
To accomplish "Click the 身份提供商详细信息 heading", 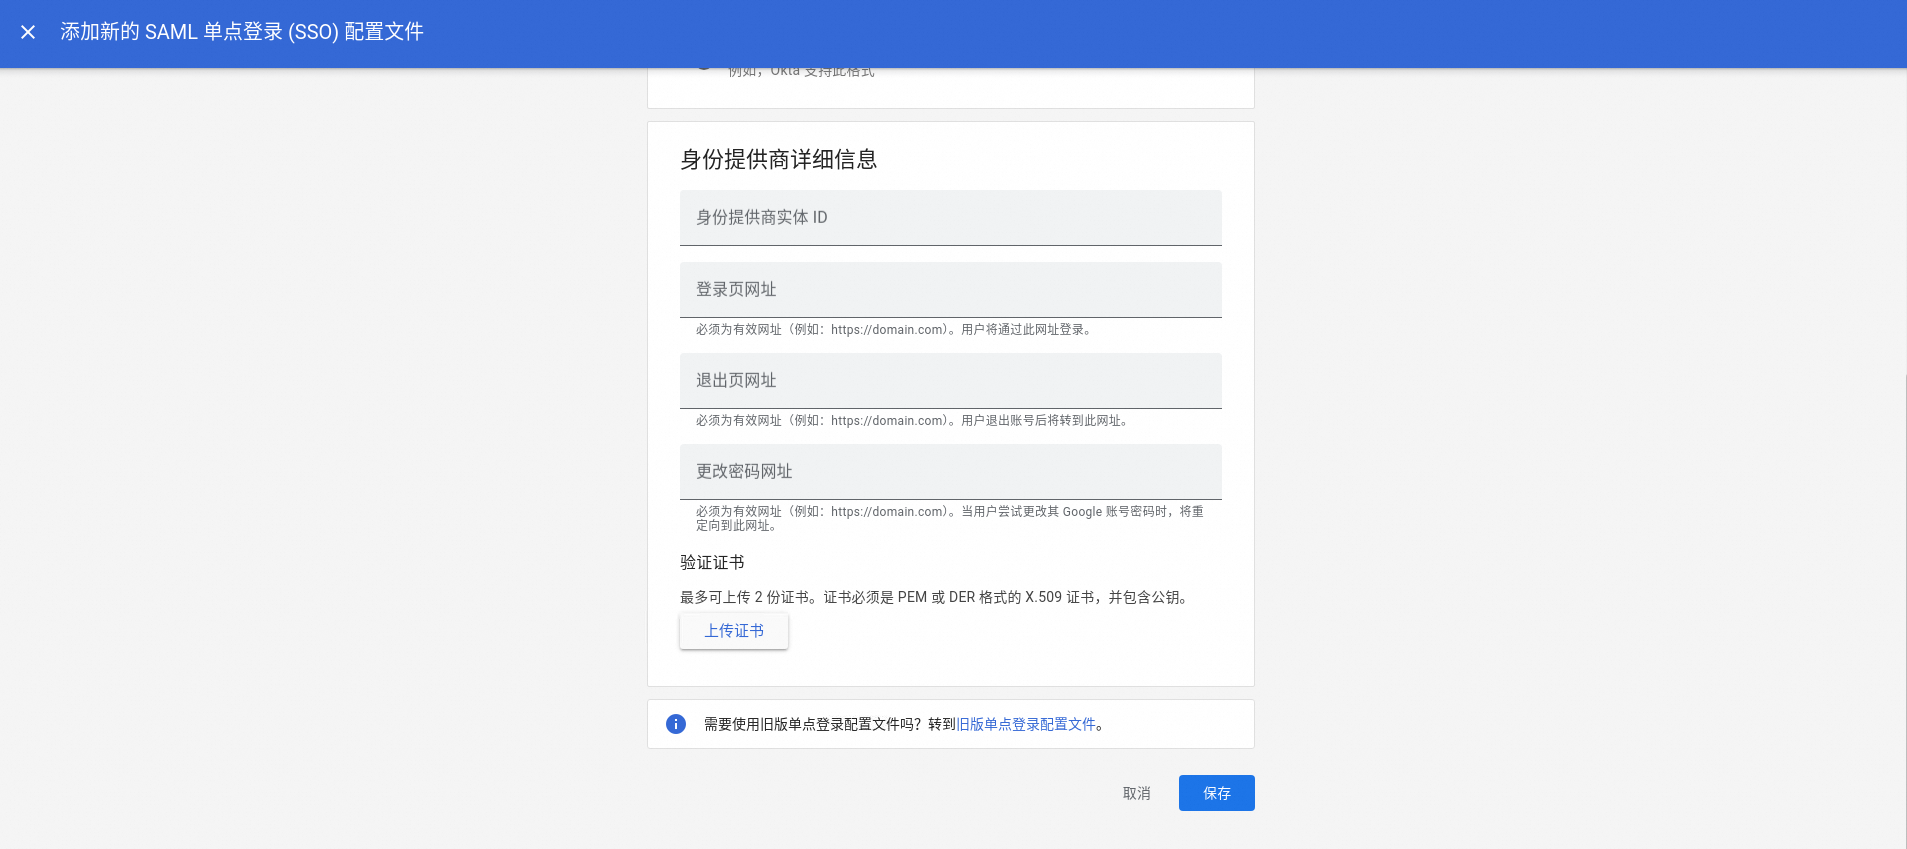I will [779, 159].
